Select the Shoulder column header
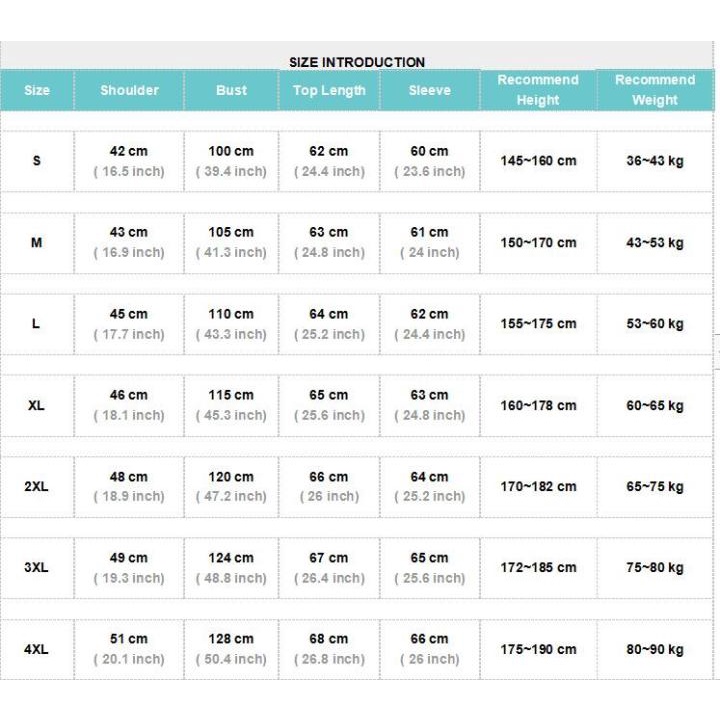 (129, 90)
